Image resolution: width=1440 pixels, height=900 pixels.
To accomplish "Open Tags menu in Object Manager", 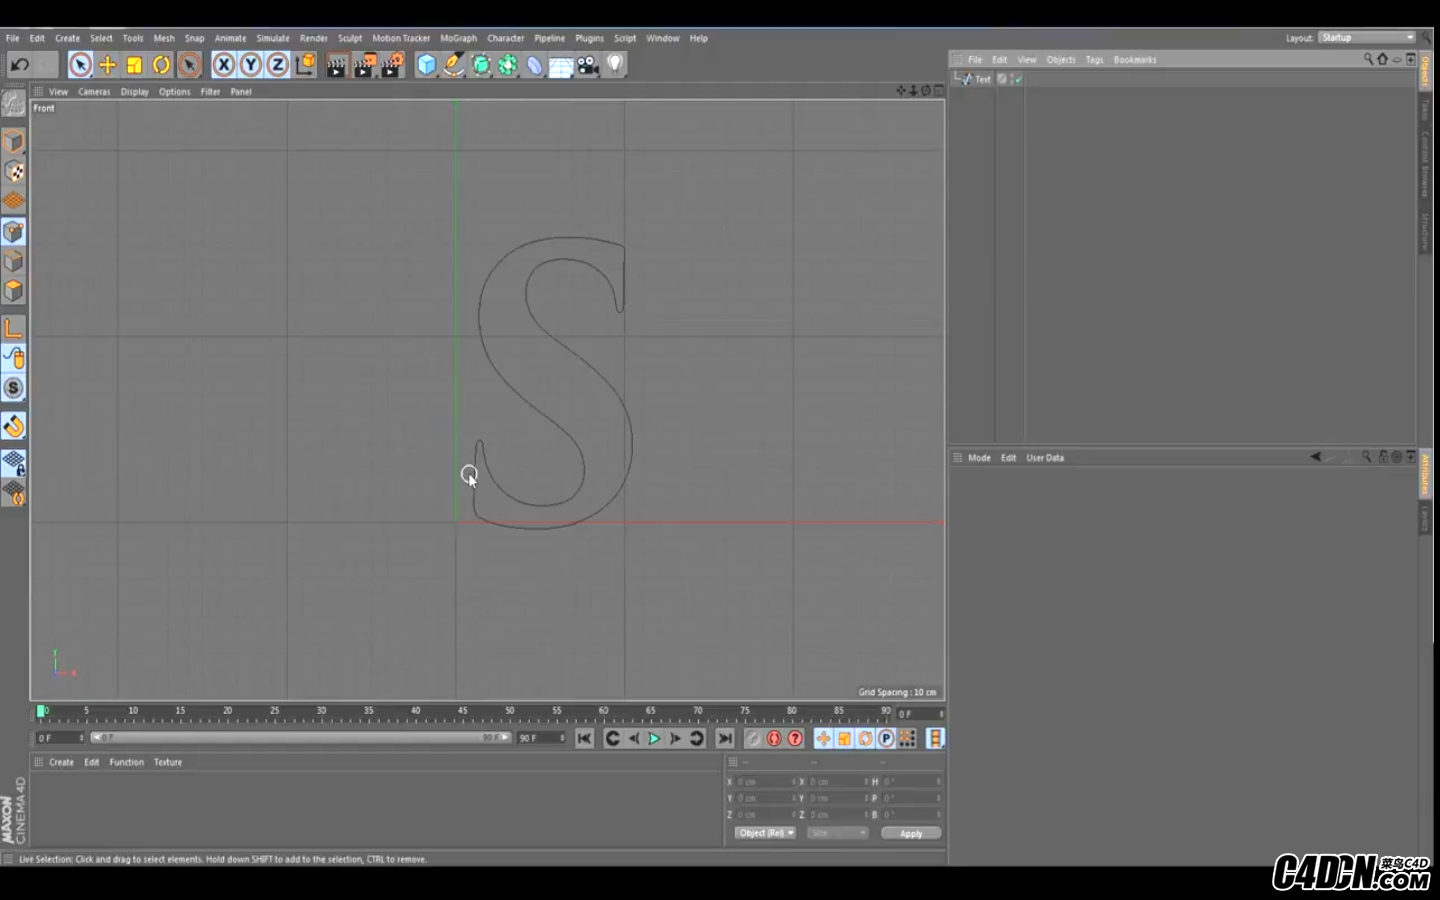I will coord(1095,60).
